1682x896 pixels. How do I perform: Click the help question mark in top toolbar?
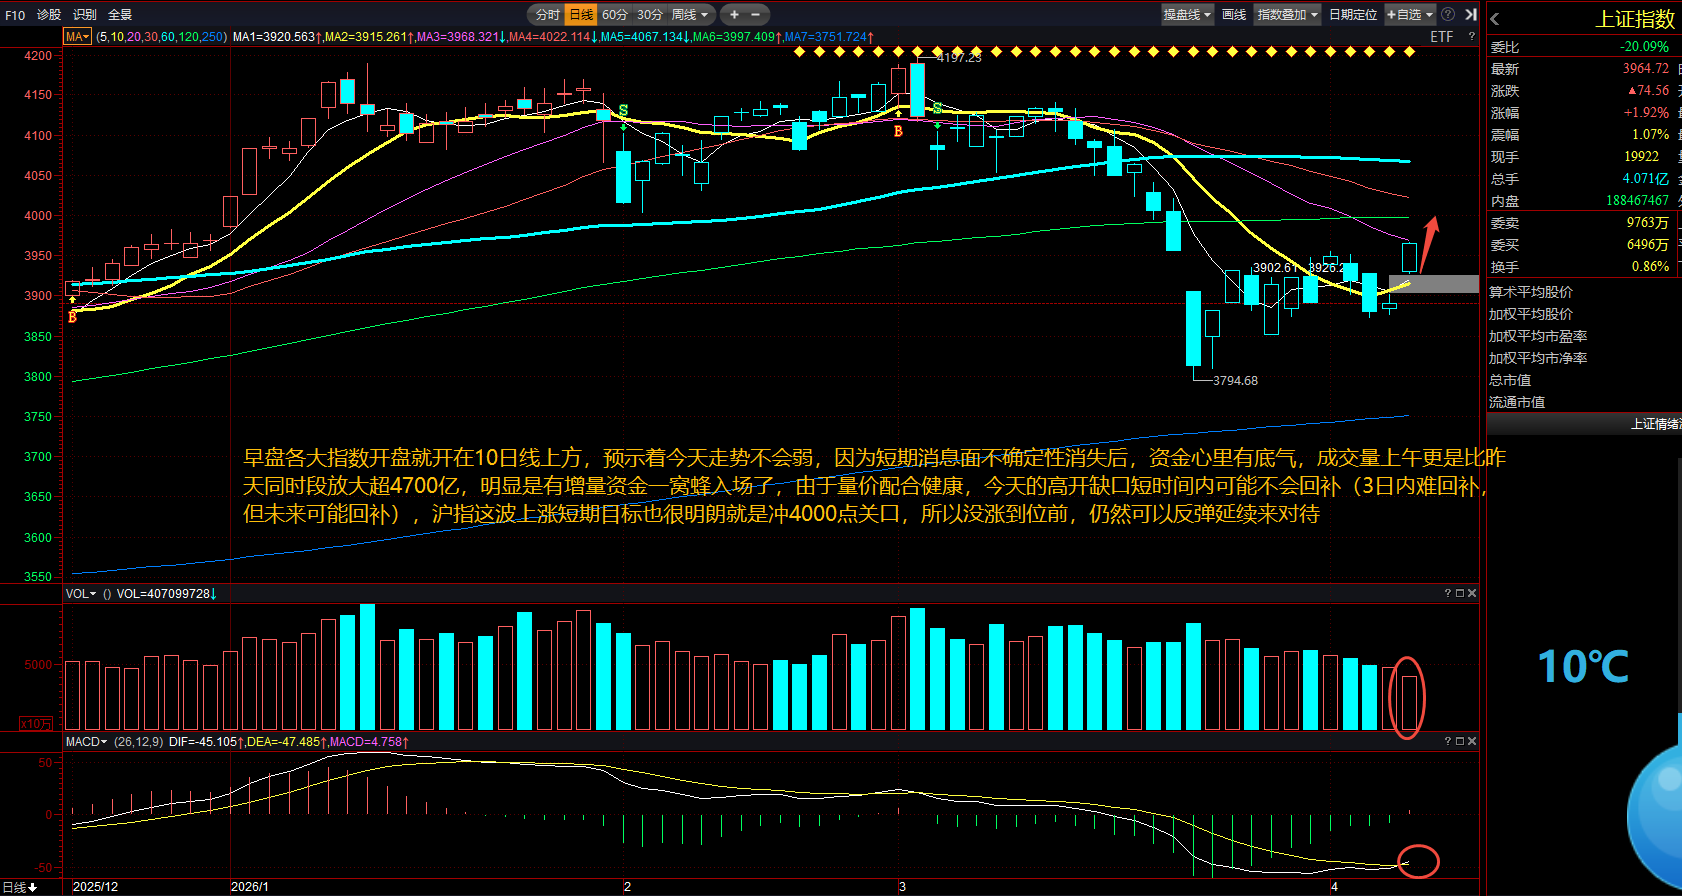(x=1448, y=14)
